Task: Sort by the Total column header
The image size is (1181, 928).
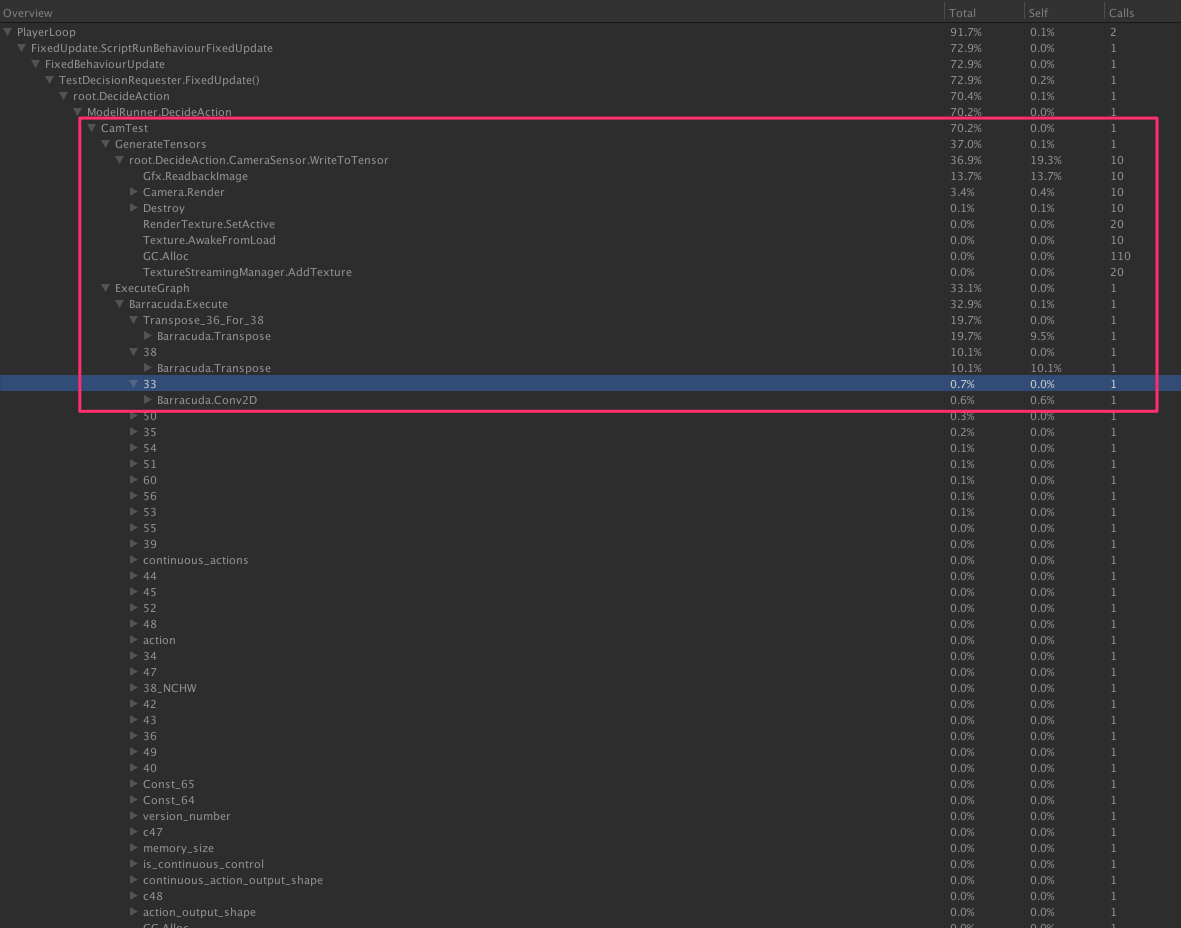Action: [x=963, y=13]
